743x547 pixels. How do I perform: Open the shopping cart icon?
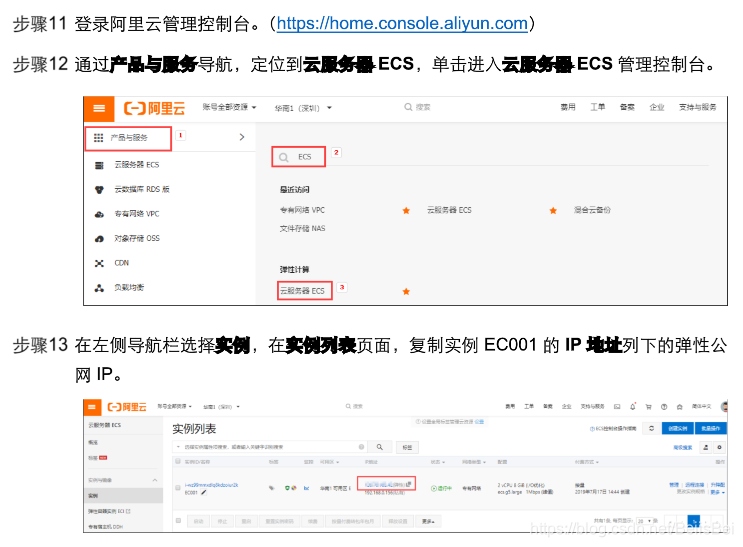[648, 407]
